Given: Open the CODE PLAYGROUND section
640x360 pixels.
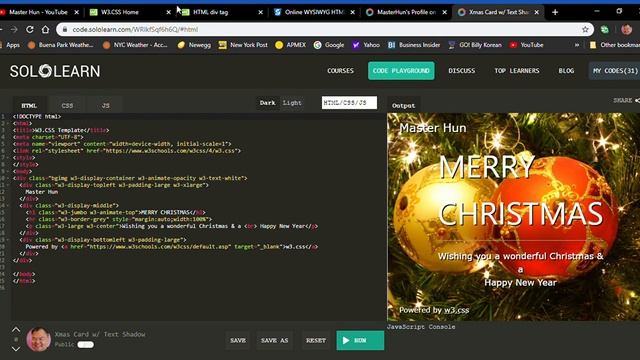Looking at the screenshot, I should point(401,71).
